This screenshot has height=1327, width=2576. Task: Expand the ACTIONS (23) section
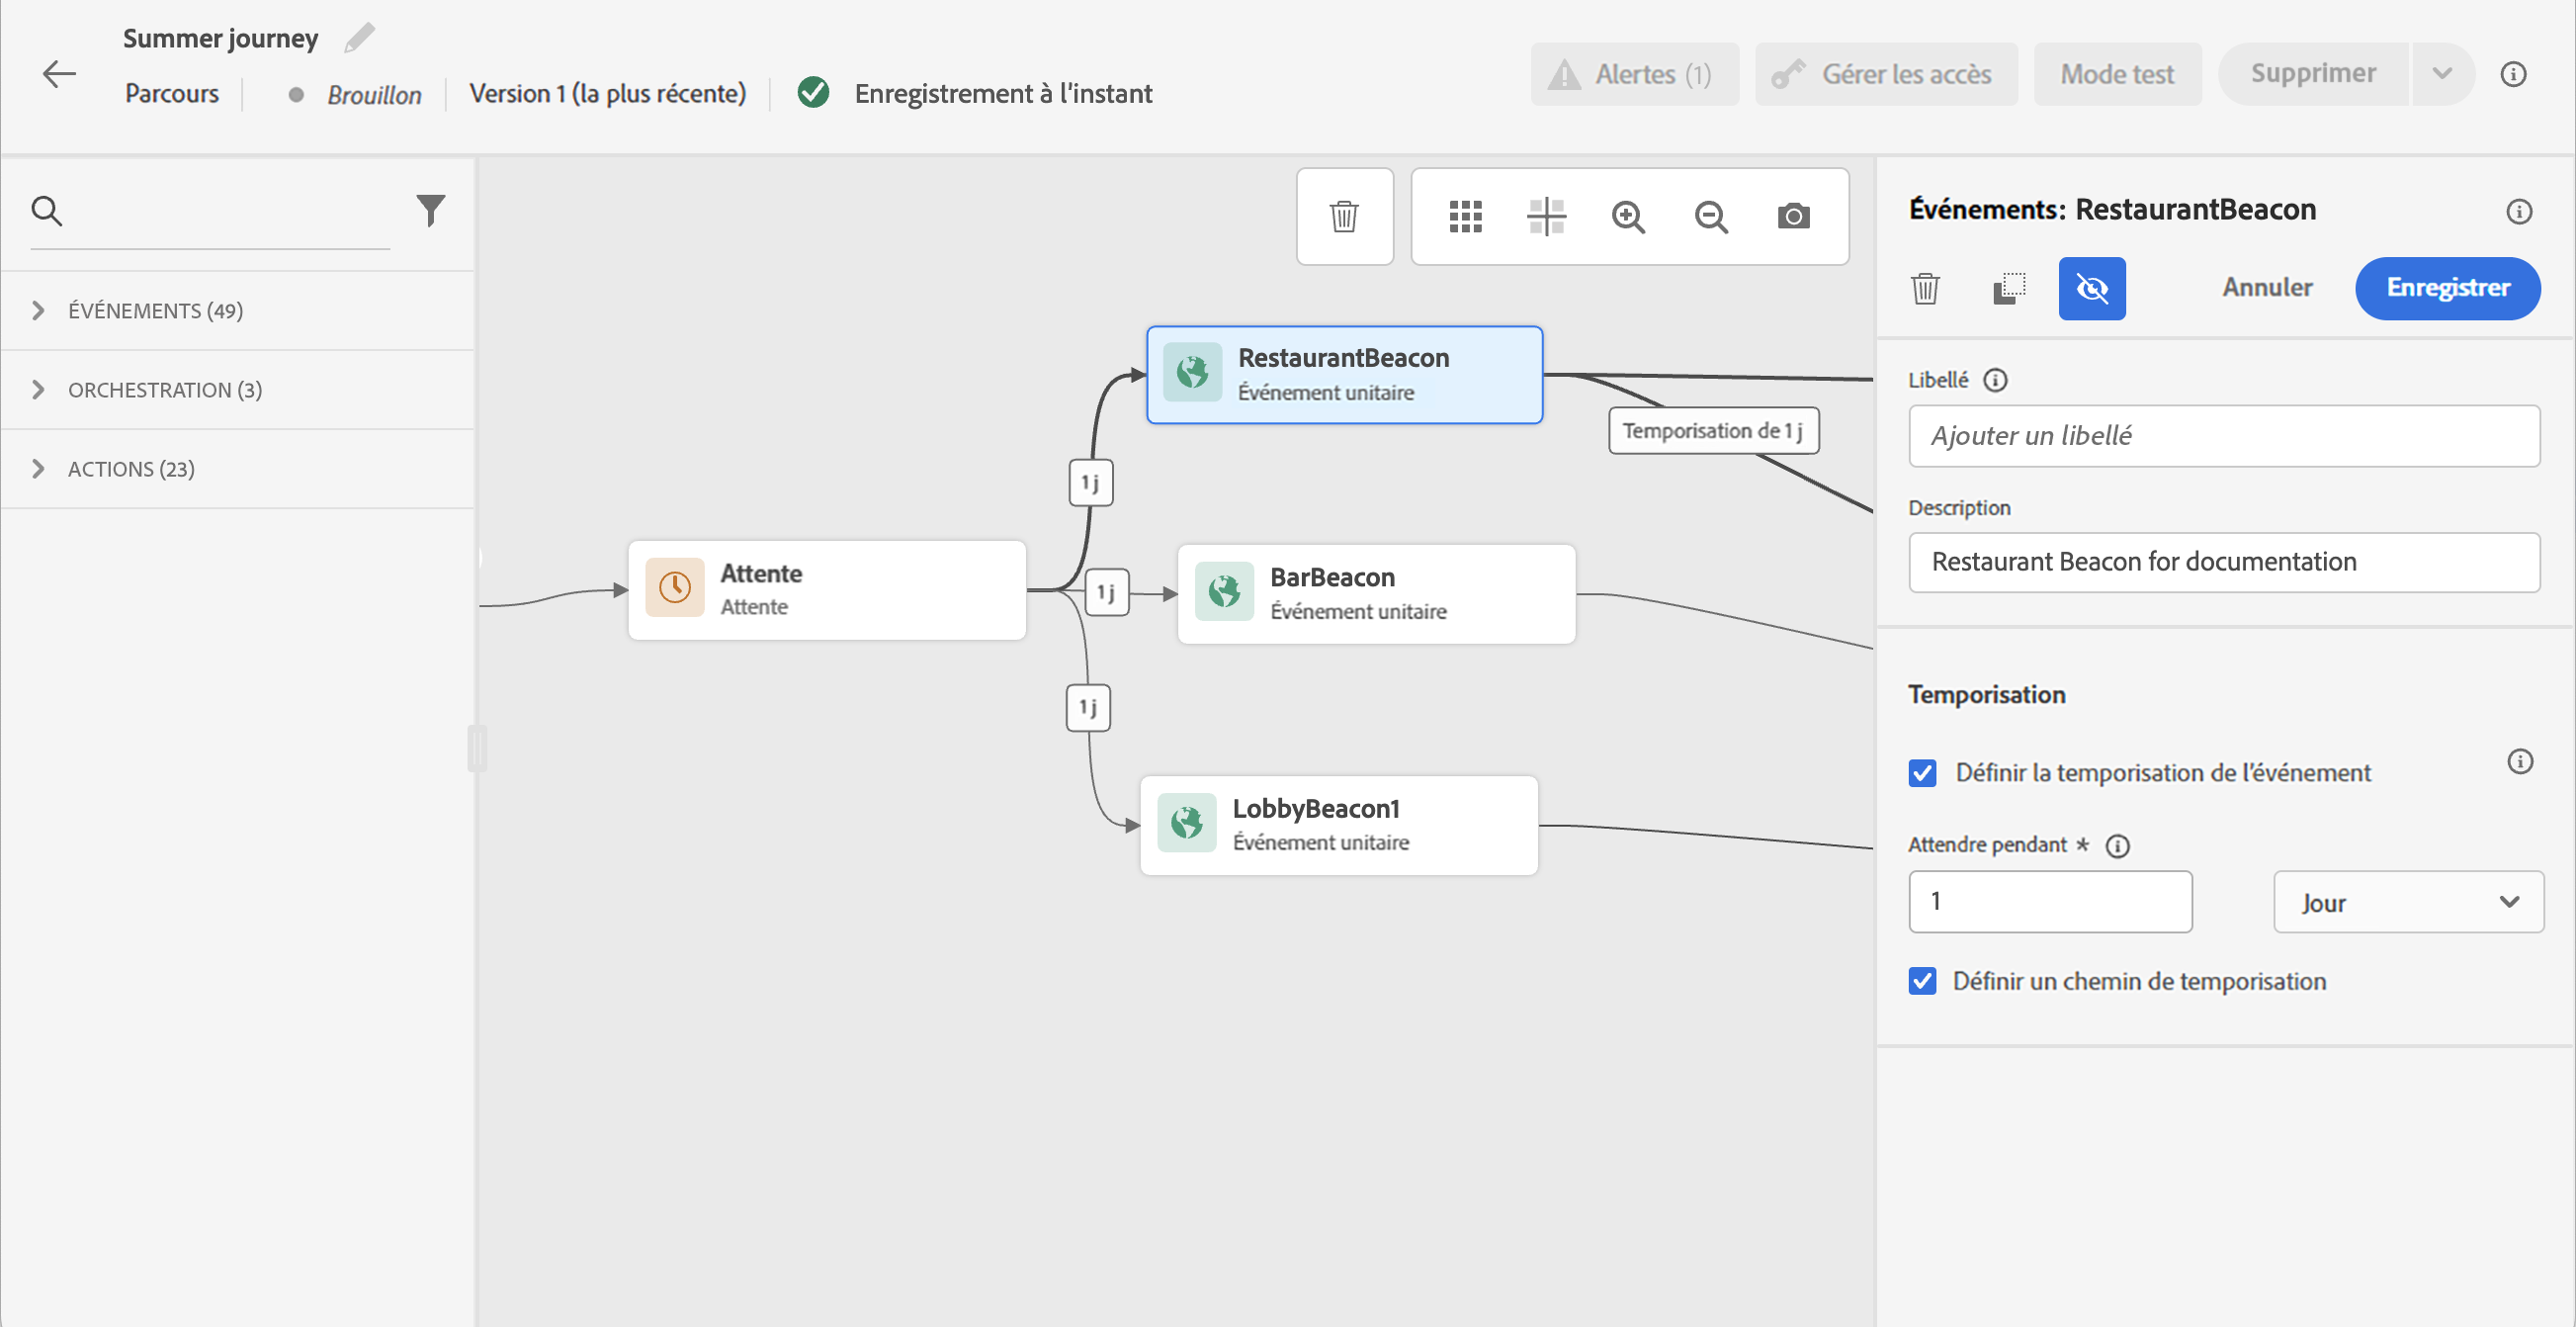pos(38,469)
